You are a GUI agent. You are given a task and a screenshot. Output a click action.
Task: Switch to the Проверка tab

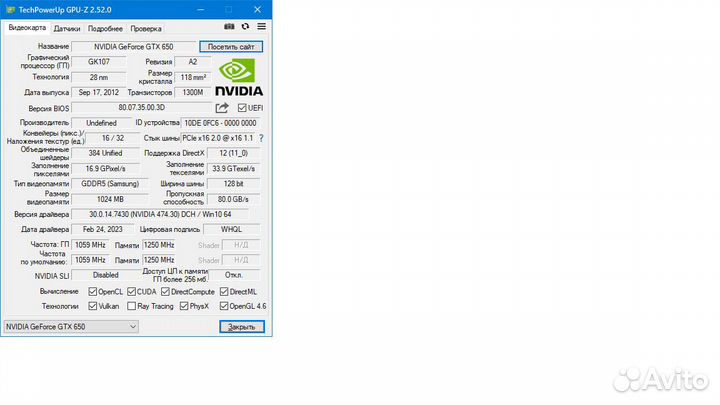click(x=146, y=28)
